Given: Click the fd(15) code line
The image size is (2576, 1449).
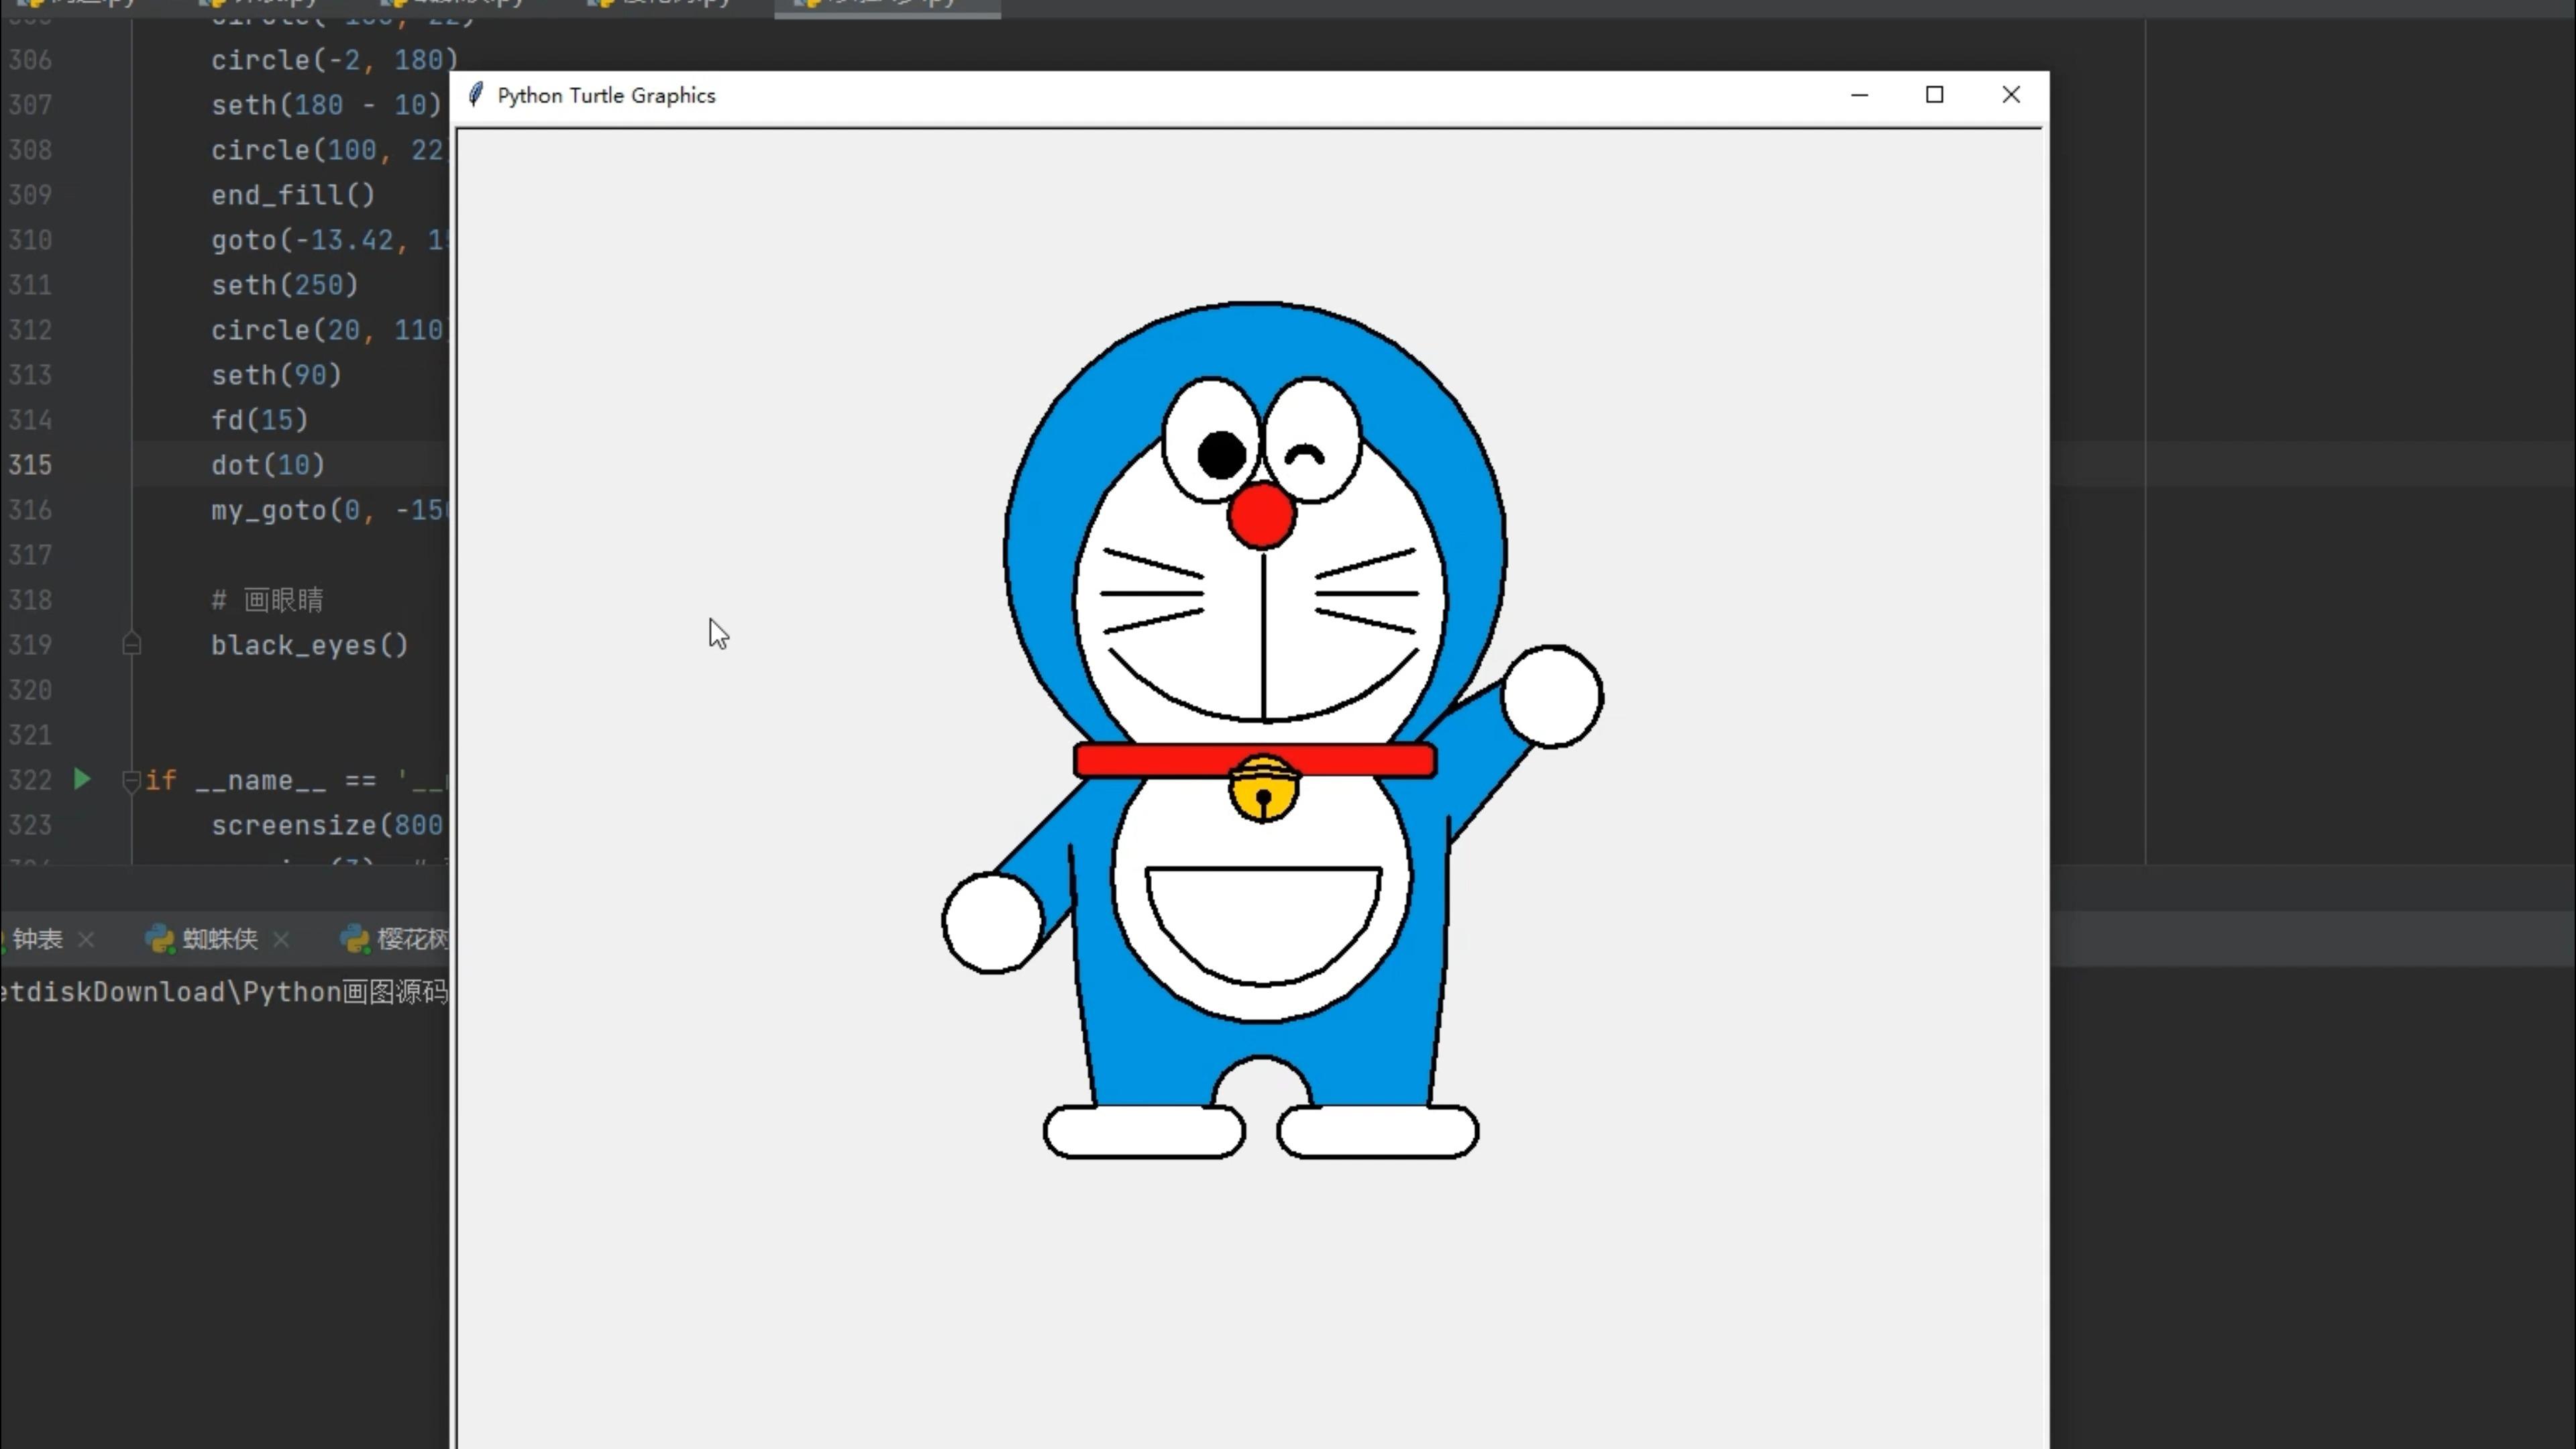Looking at the screenshot, I should click(x=260, y=420).
